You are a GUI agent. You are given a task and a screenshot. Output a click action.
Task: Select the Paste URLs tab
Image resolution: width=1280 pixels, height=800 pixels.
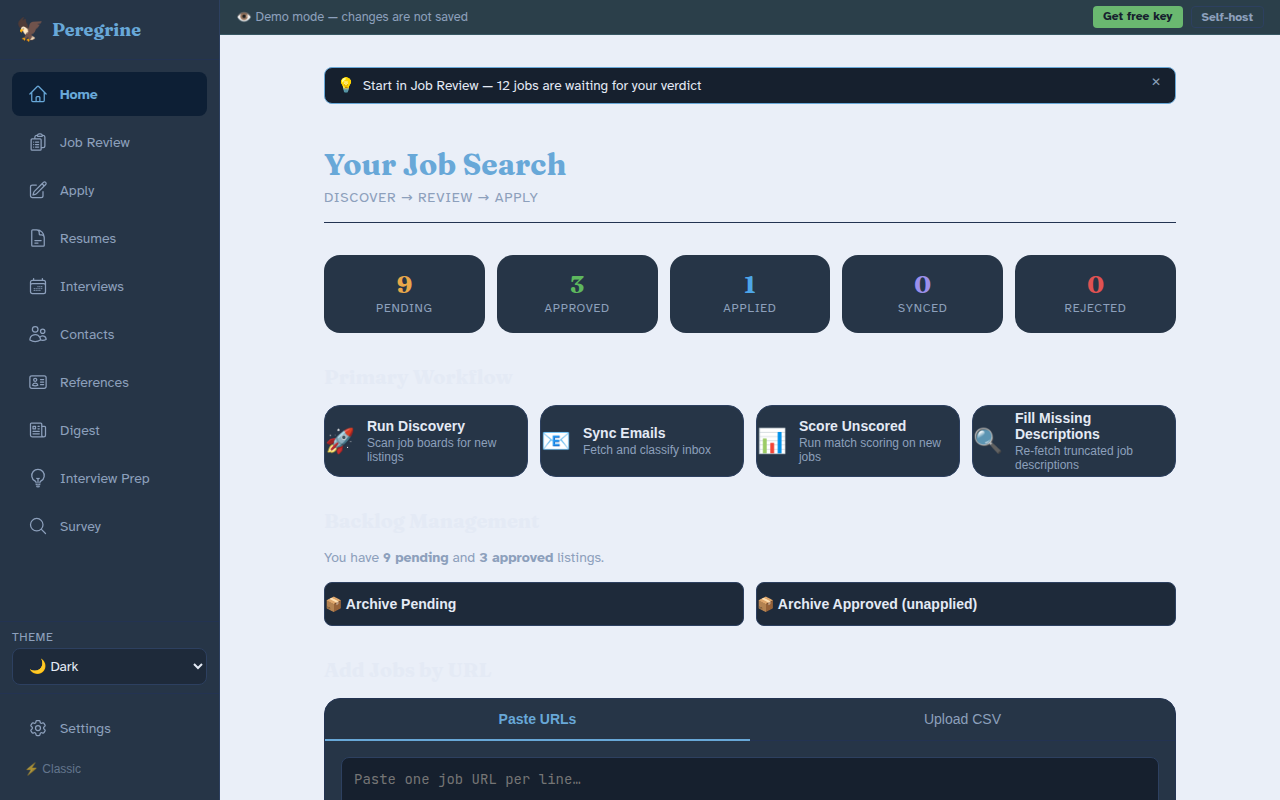coord(537,719)
